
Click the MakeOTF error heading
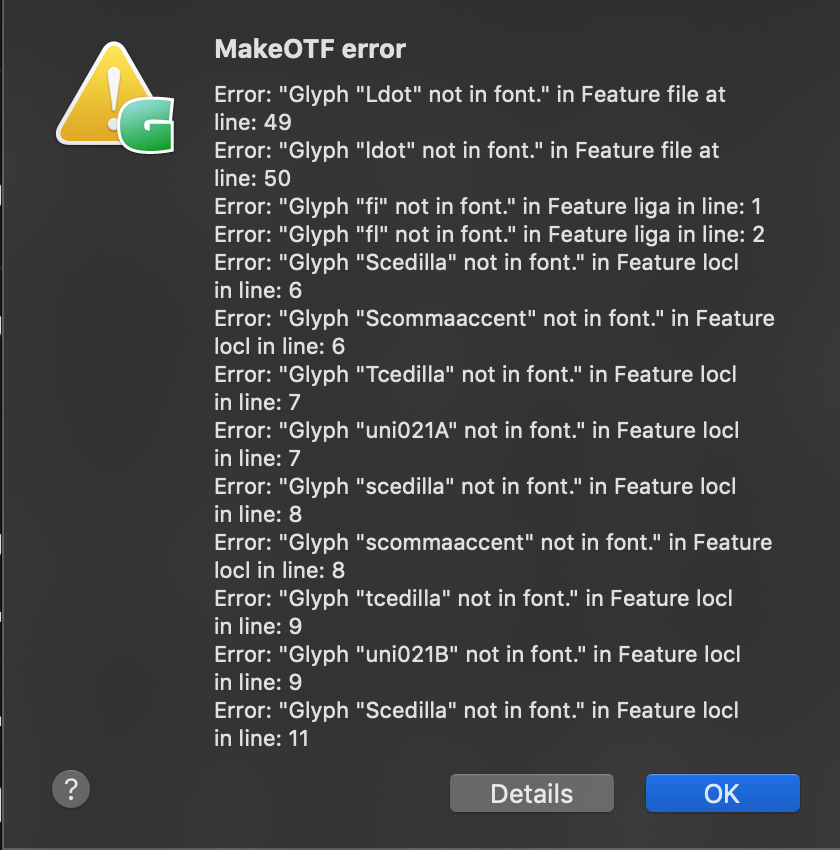[310, 49]
